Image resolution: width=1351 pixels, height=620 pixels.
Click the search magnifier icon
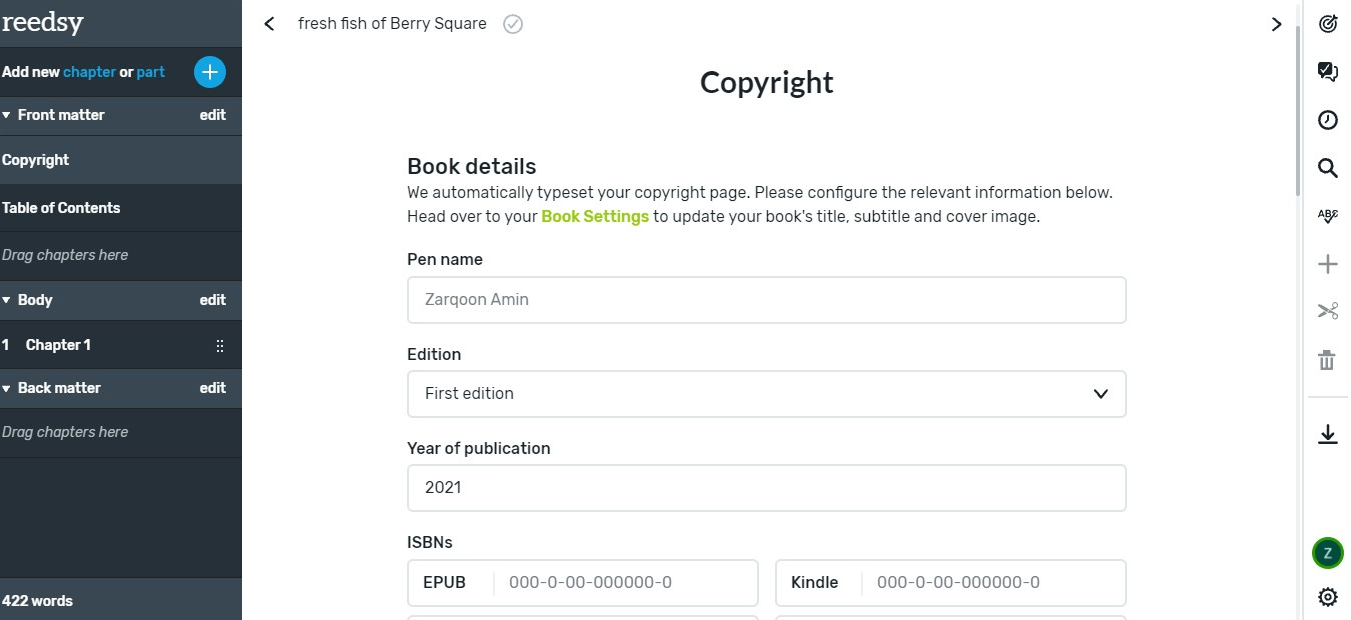(x=1327, y=168)
